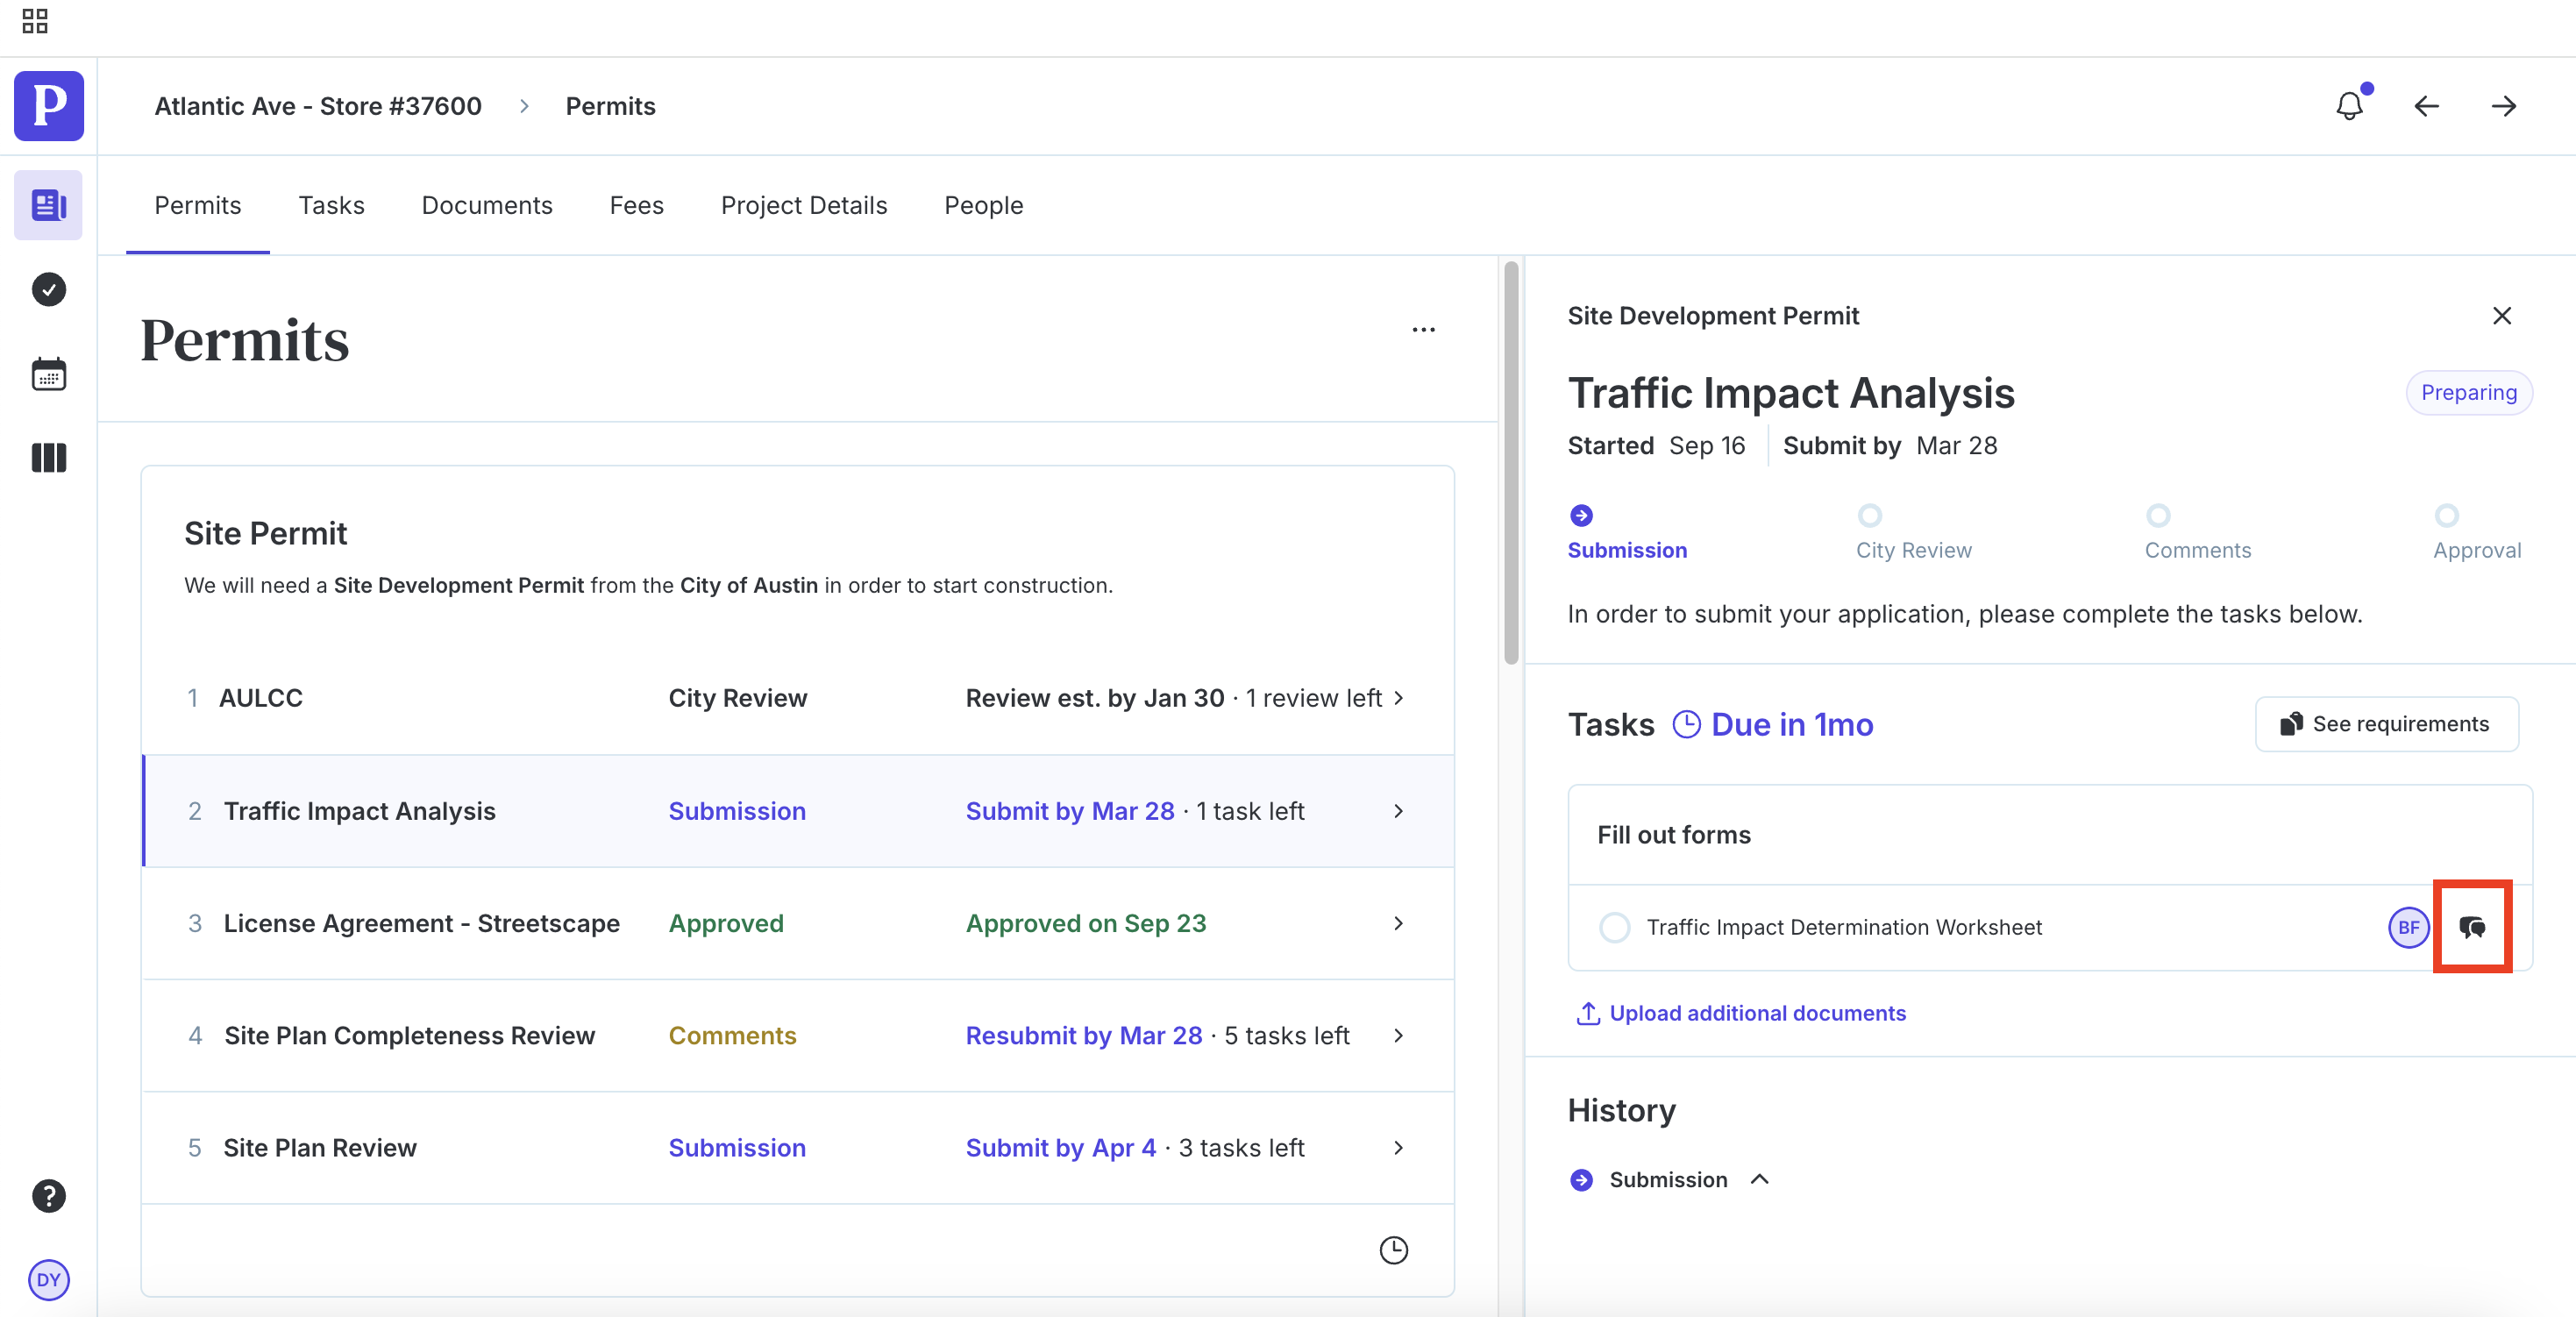Screen dimensions: 2576x1317
Task: Open the board columns sidebar icon
Action: 48,458
